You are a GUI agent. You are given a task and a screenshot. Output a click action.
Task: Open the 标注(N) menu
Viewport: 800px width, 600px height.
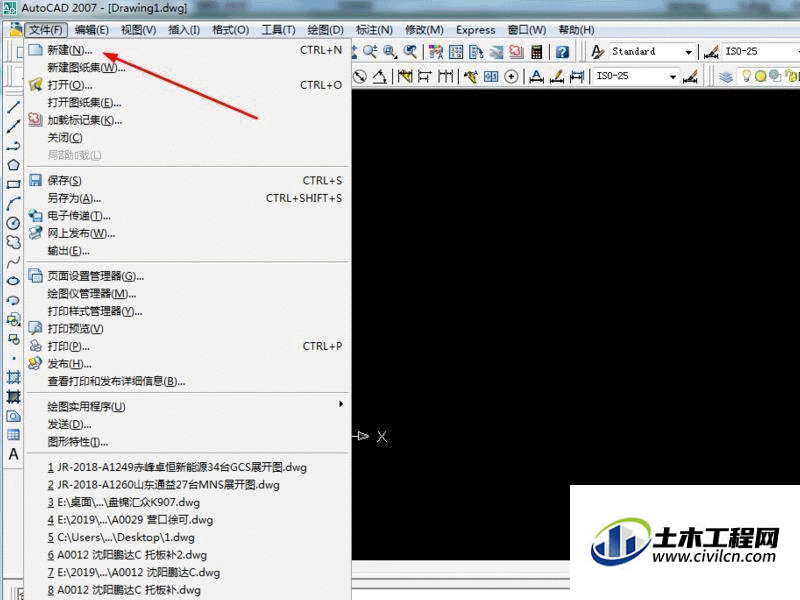pyautogui.click(x=374, y=30)
